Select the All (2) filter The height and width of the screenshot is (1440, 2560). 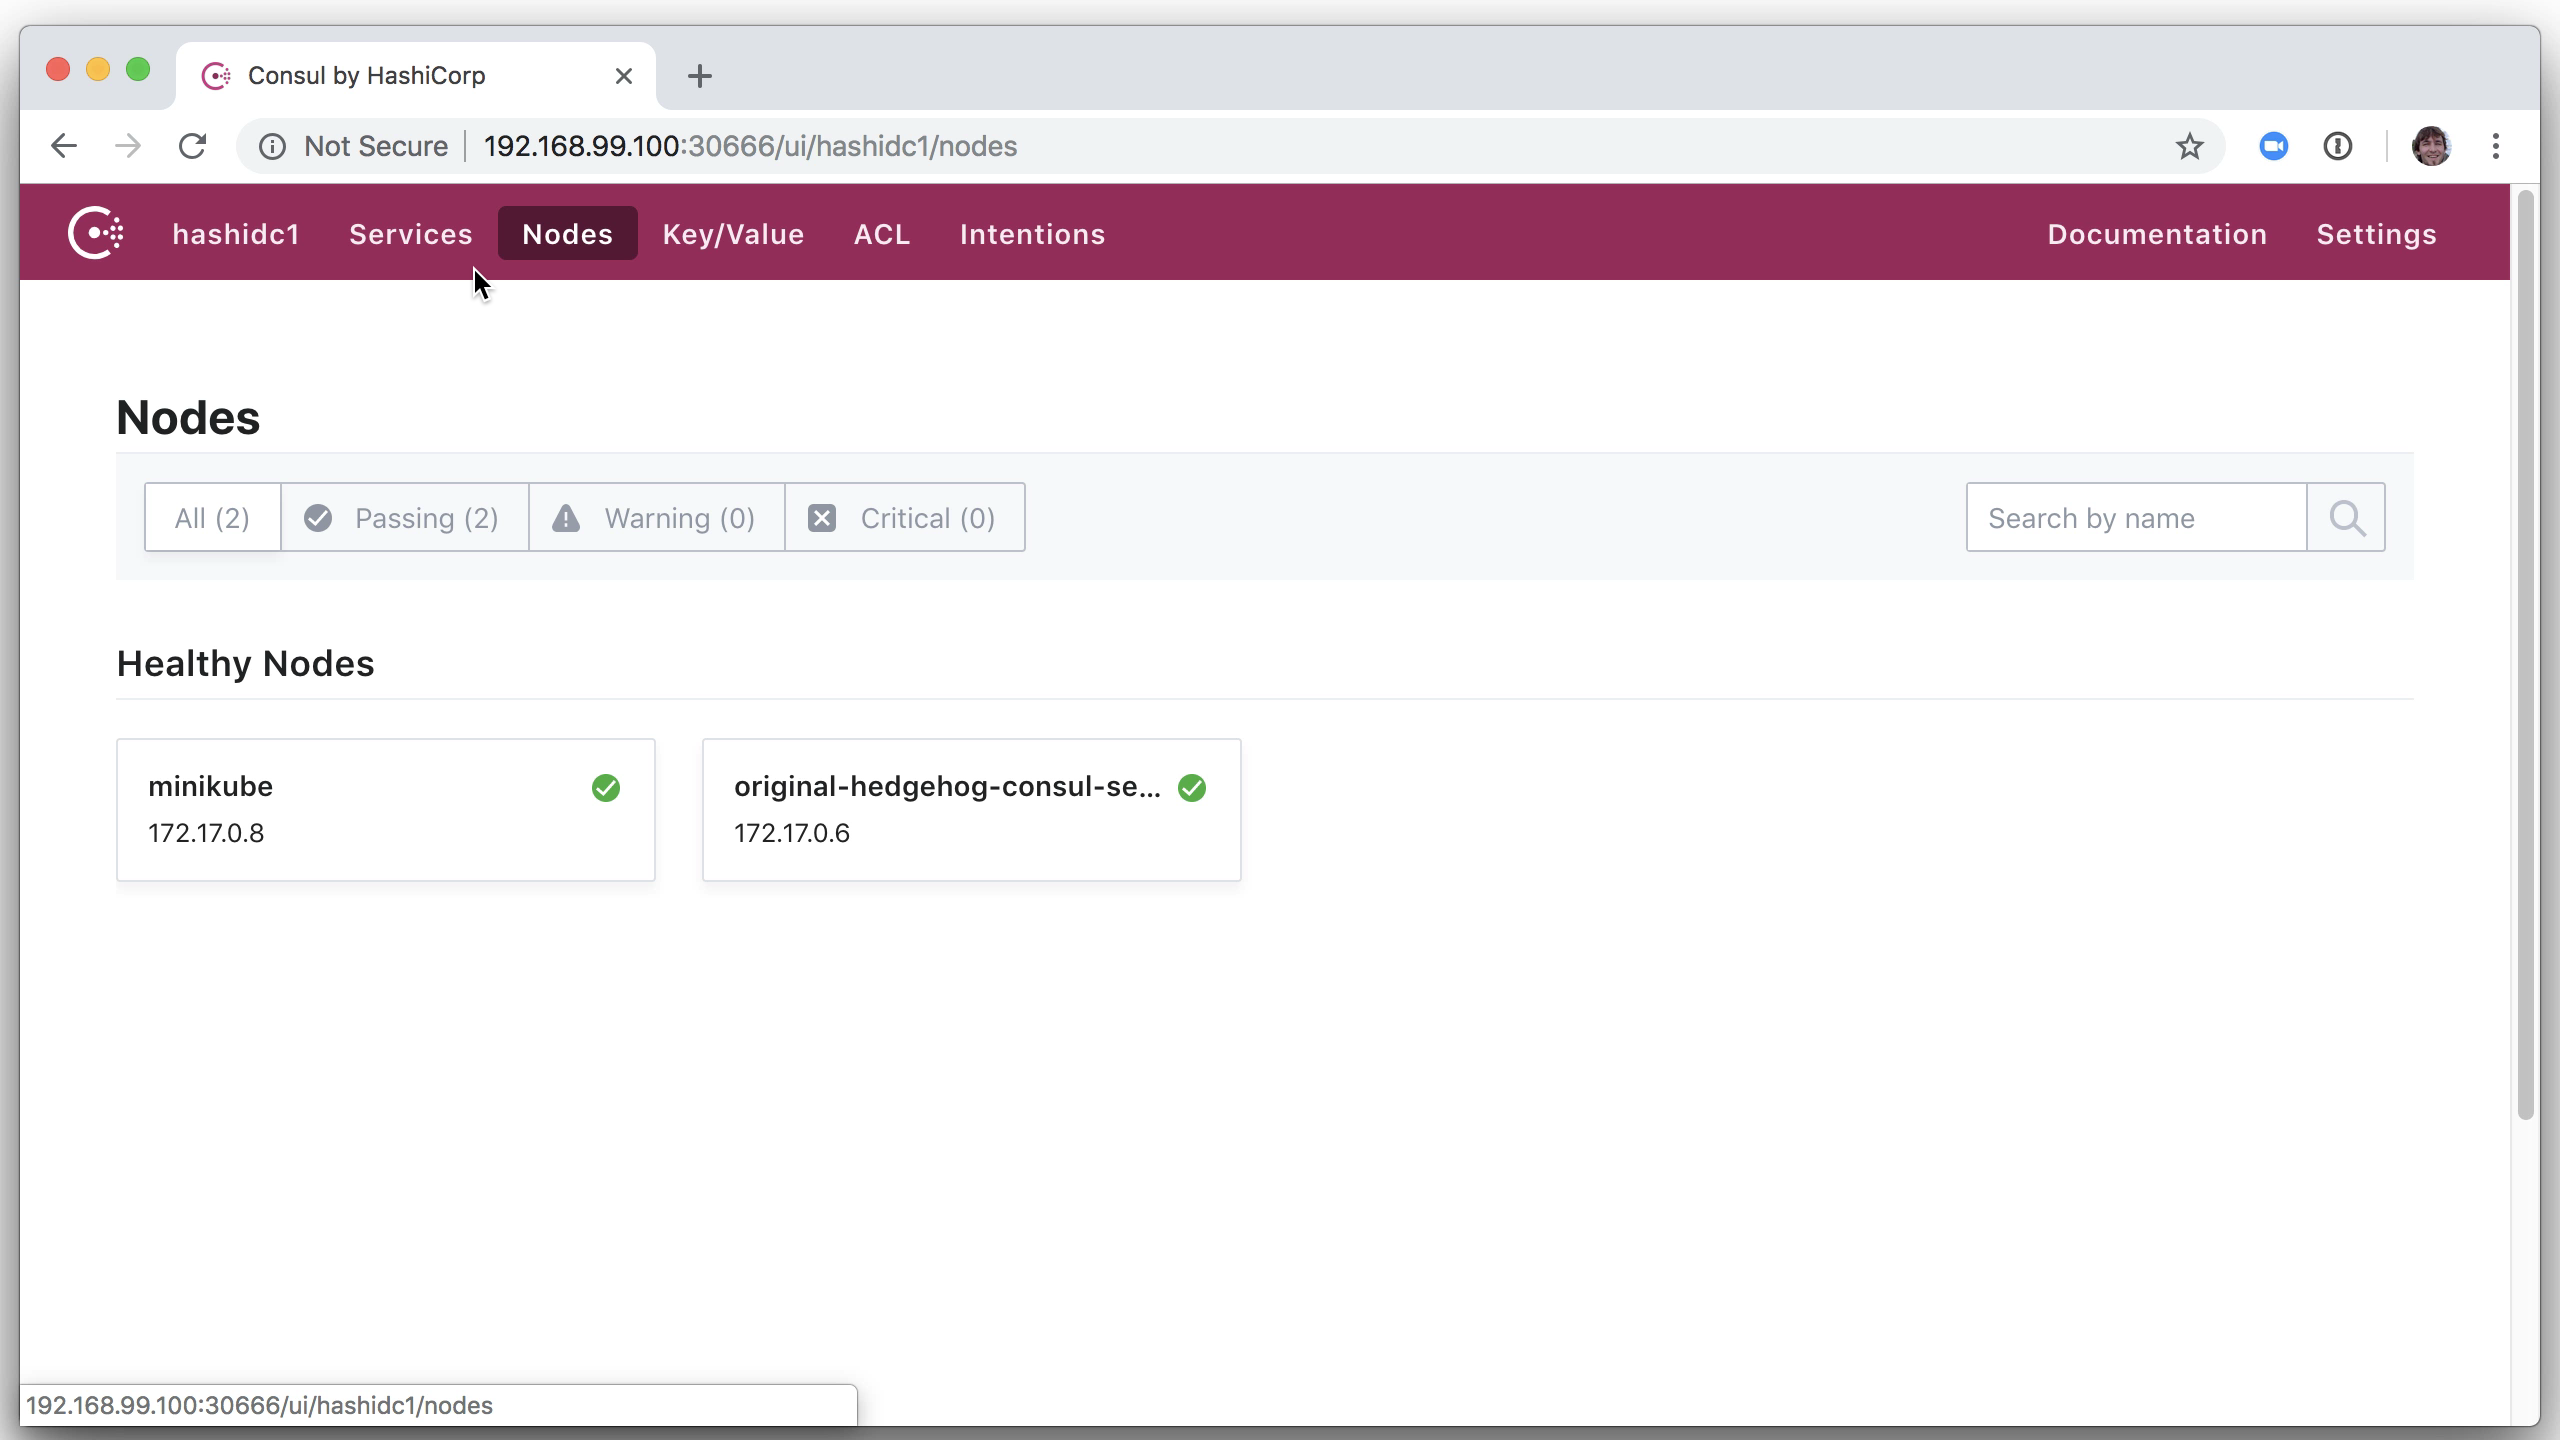(212, 518)
